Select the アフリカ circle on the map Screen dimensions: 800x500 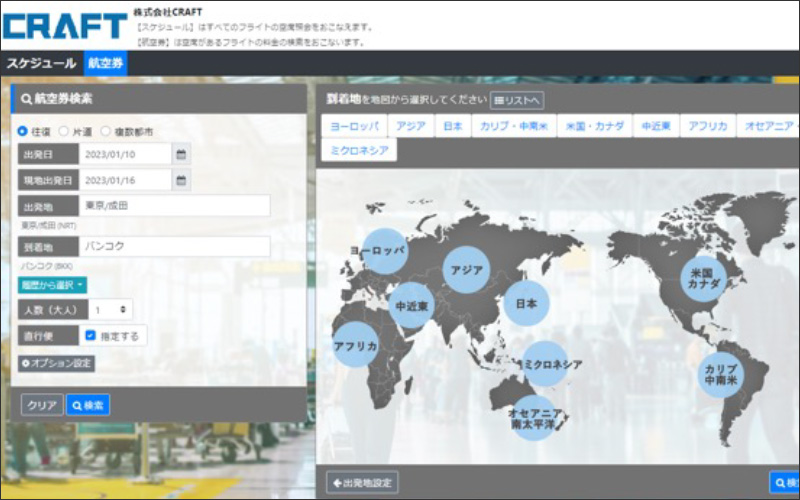(x=356, y=345)
